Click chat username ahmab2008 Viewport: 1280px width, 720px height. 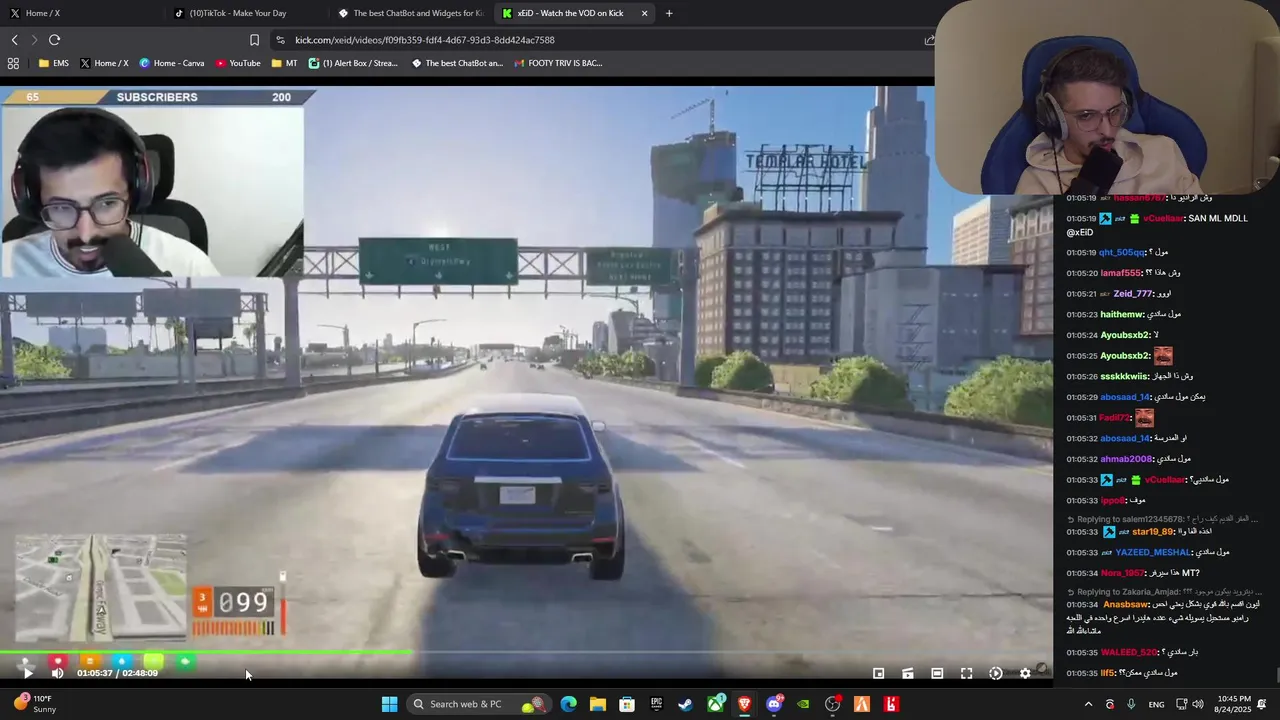(1126, 459)
